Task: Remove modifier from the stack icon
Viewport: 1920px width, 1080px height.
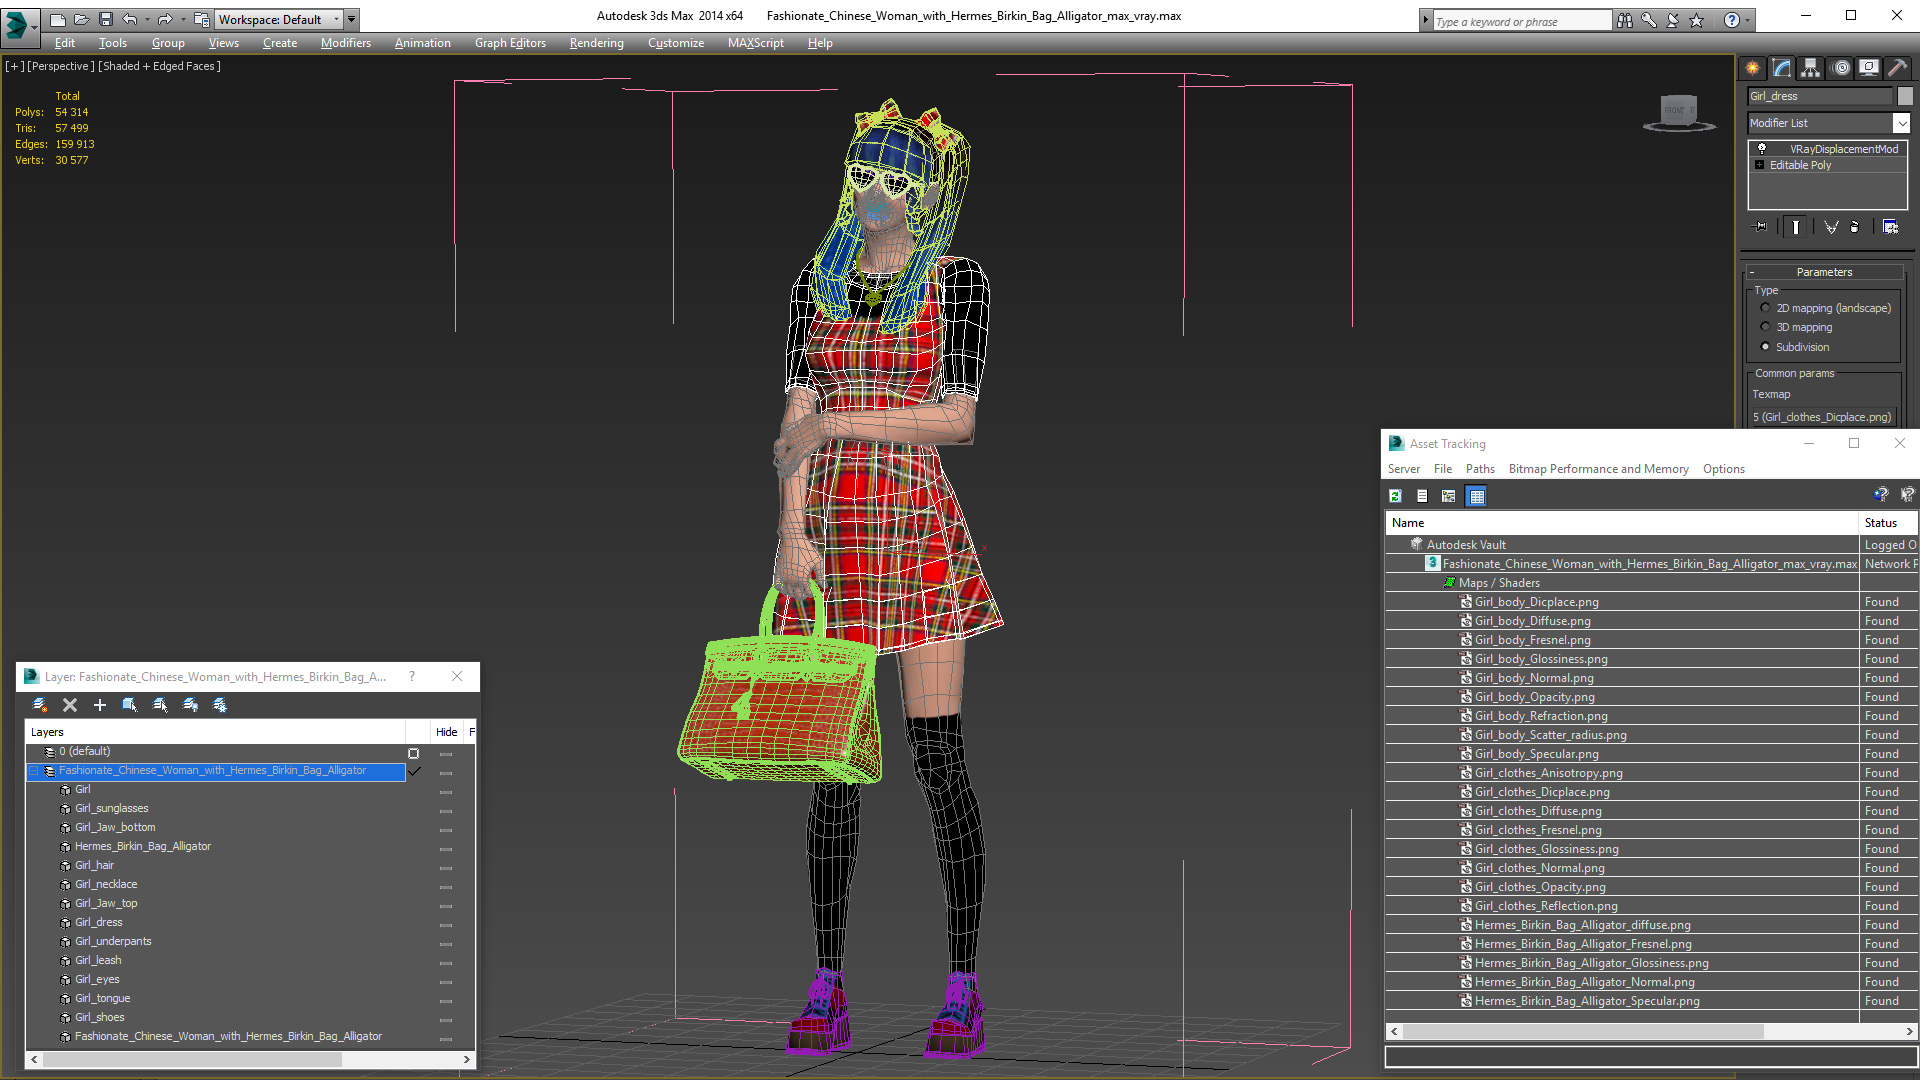Action: 1855,227
